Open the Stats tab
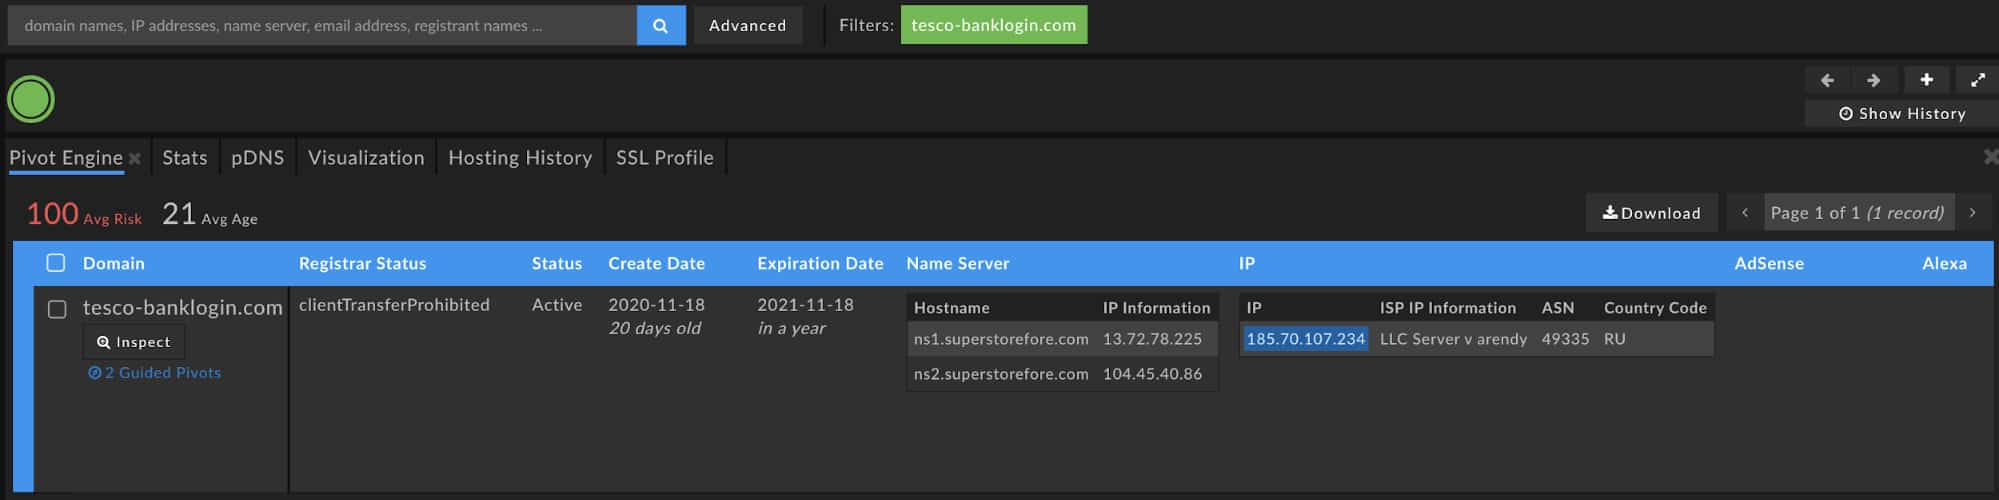This screenshot has height=500, width=1999. [x=185, y=157]
